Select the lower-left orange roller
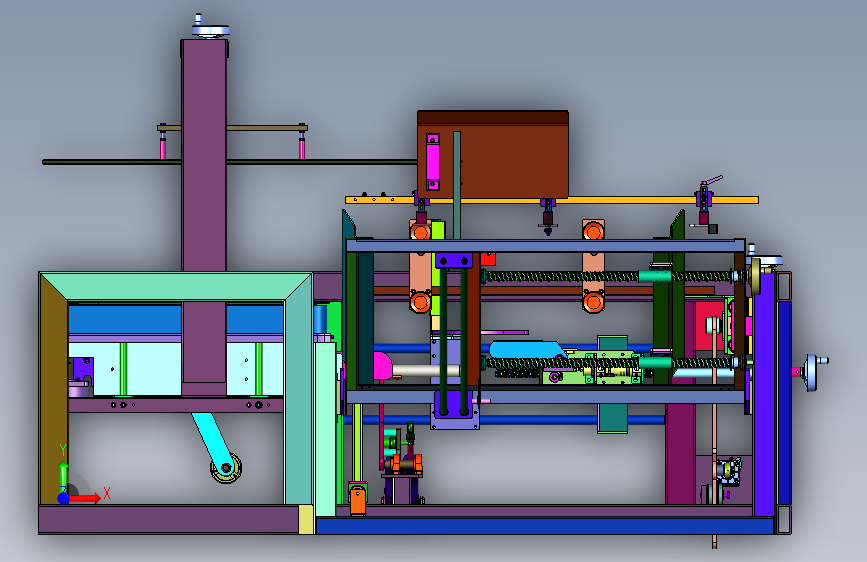The height and width of the screenshot is (562, 867). pyautogui.click(x=420, y=301)
